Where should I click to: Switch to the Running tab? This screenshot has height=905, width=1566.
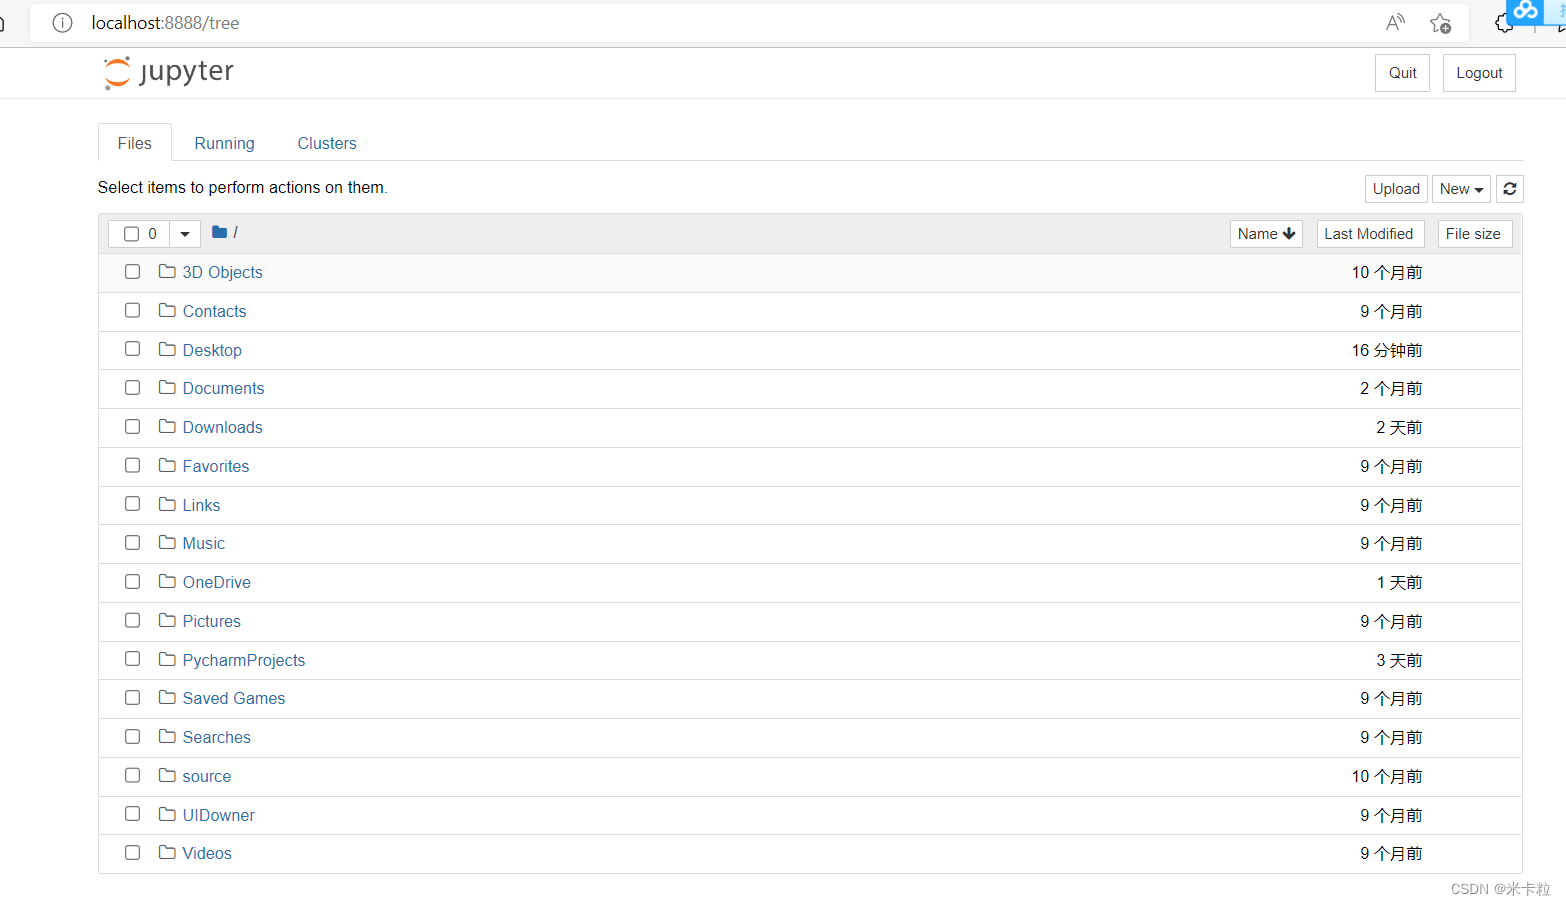click(224, 143)
